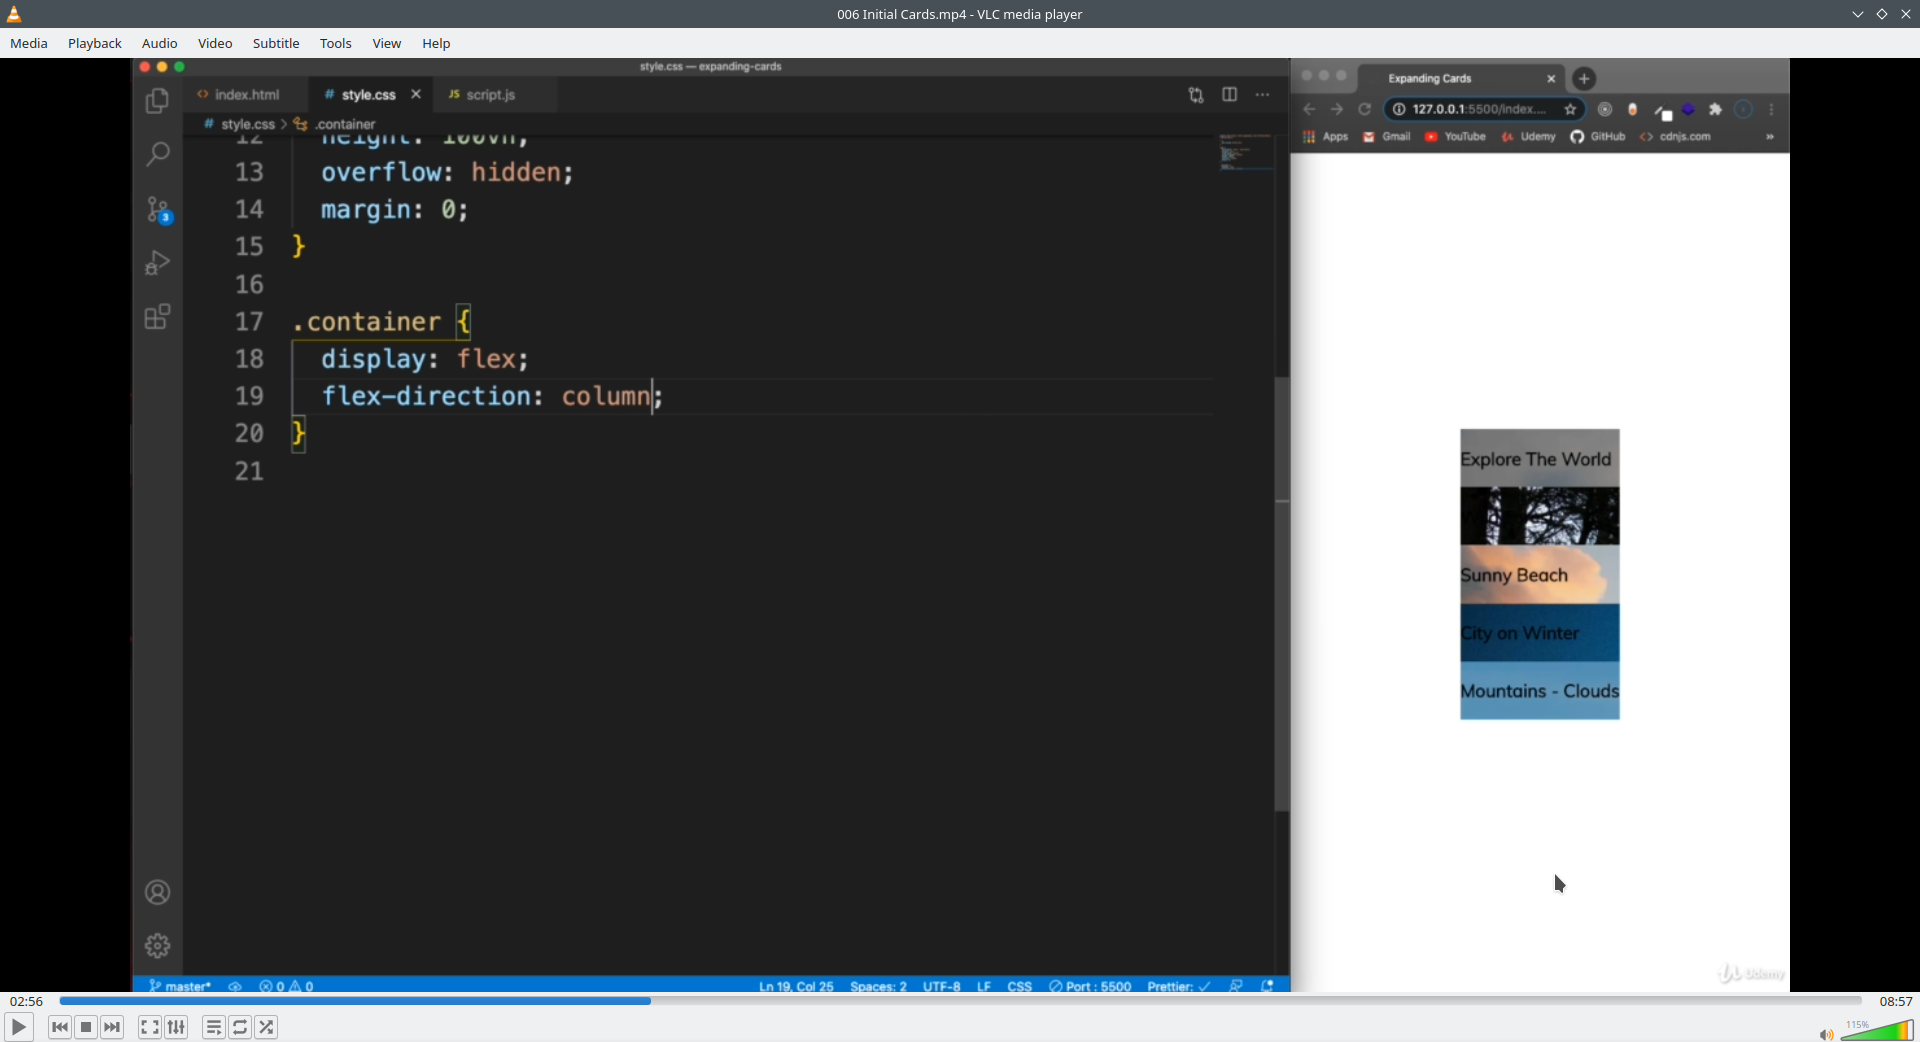1920x1042 pixels.
Task: Open the Manage gear icon in VS Code
Action: click(x=157, y=946)
